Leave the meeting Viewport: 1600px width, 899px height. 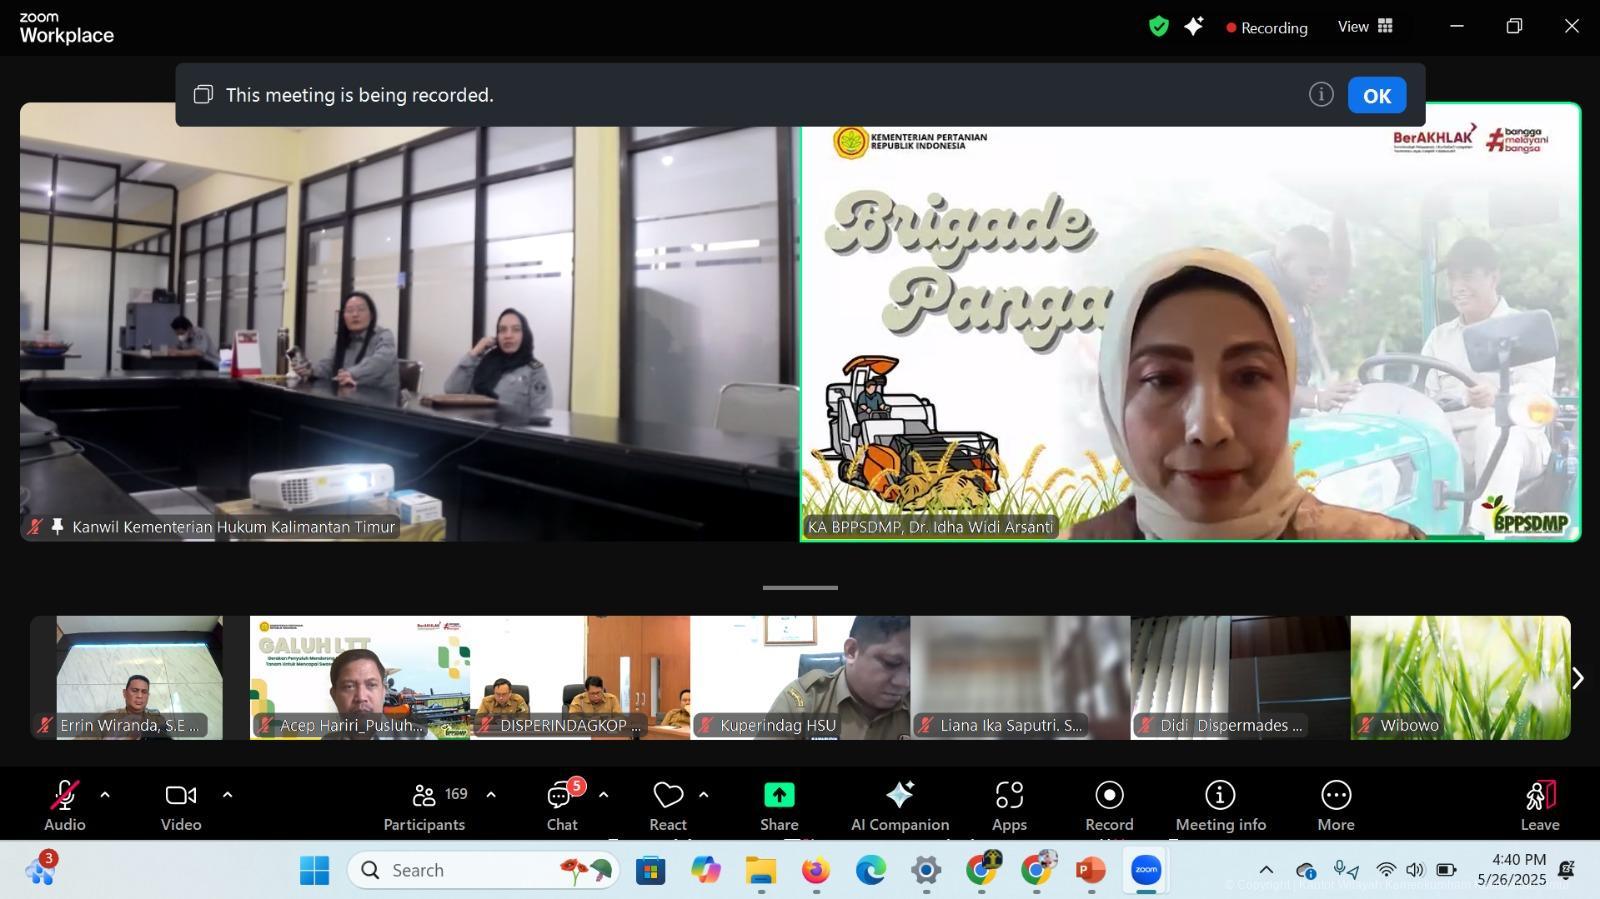pyautogui.click(x=1539, y=806)
